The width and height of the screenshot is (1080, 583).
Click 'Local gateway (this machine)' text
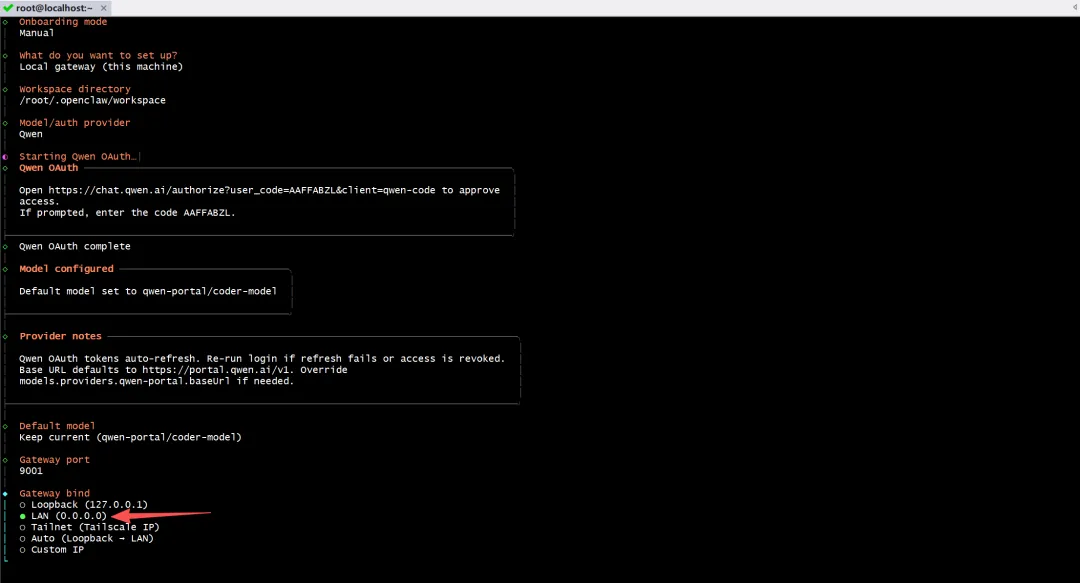pos(101,67)
